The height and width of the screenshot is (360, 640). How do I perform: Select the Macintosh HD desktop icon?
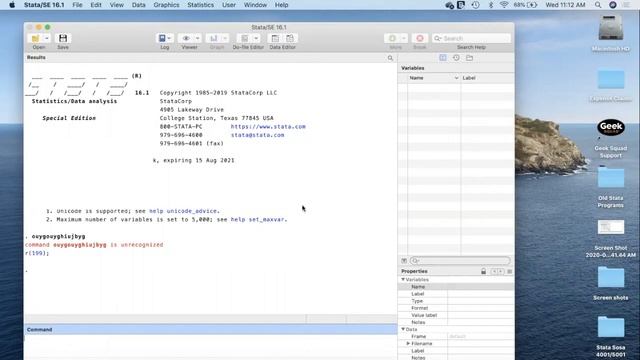click(611, 28)
